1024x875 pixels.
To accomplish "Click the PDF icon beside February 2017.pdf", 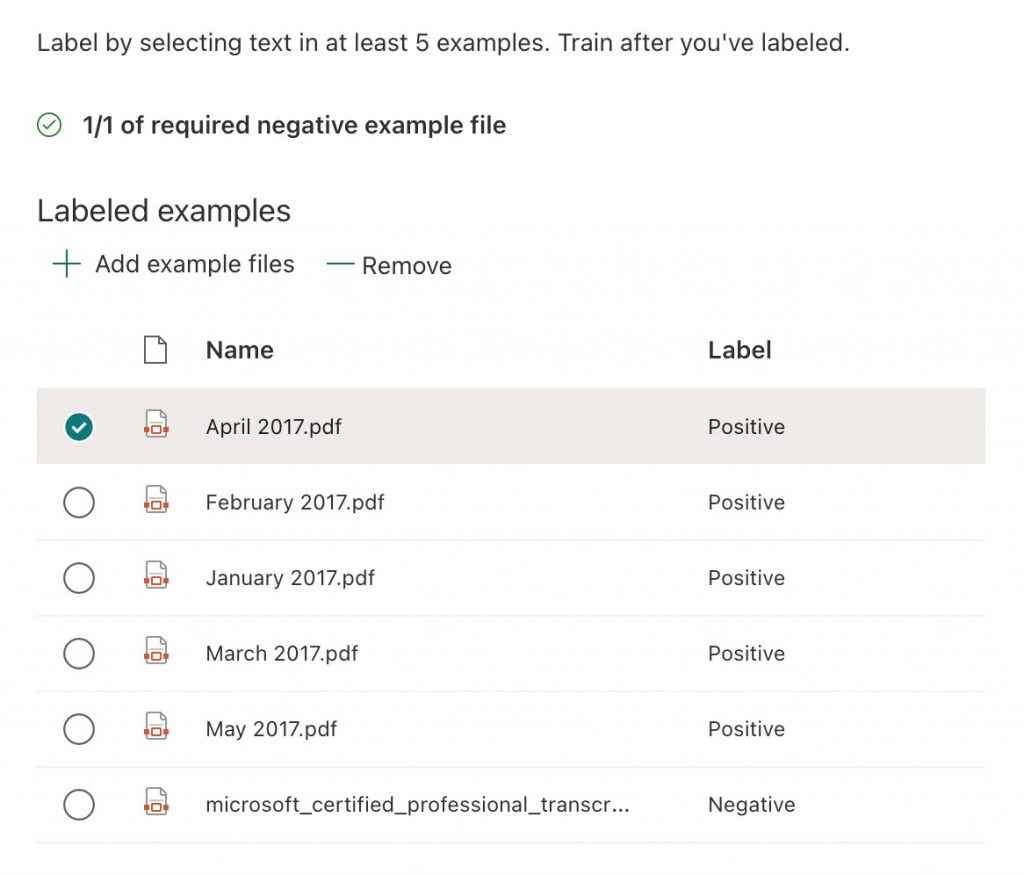I will tap(156, 502).
